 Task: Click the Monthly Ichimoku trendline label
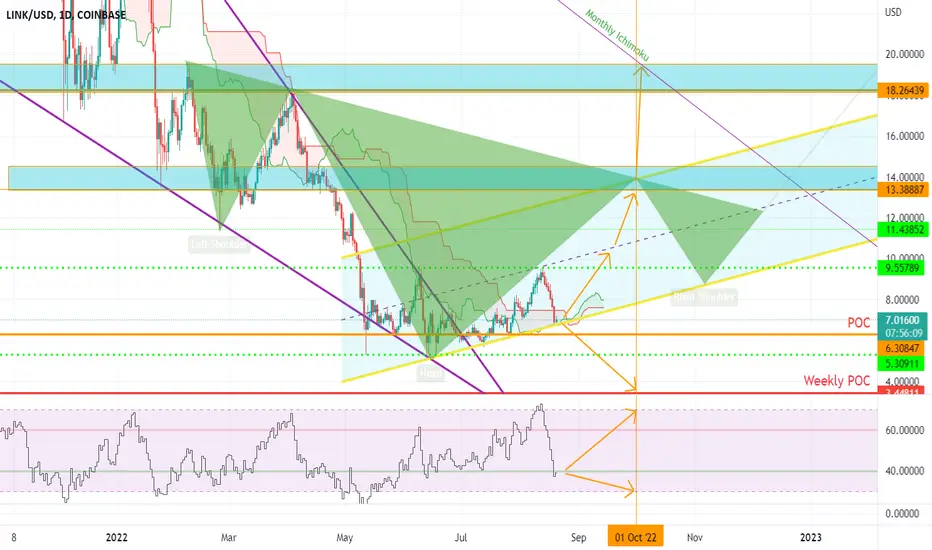[x=616, y=35]
